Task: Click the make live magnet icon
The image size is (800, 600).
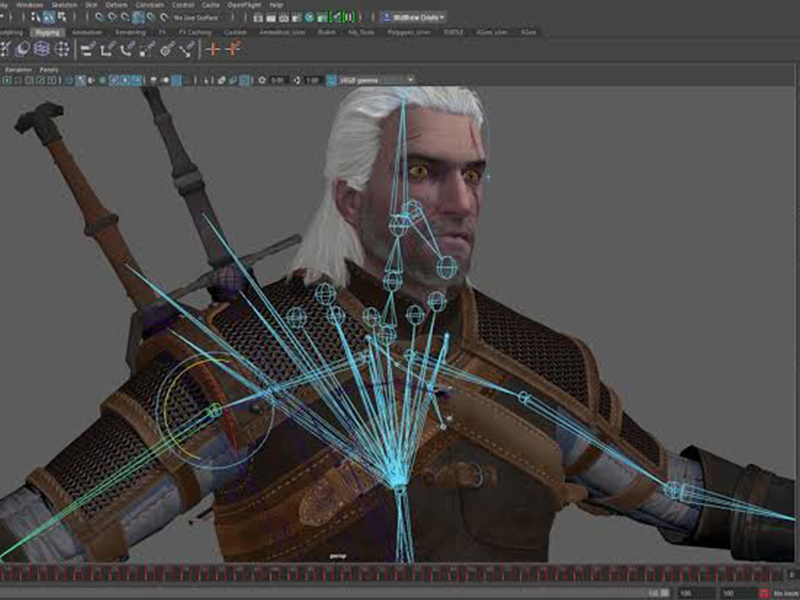Action: point(164,17)
